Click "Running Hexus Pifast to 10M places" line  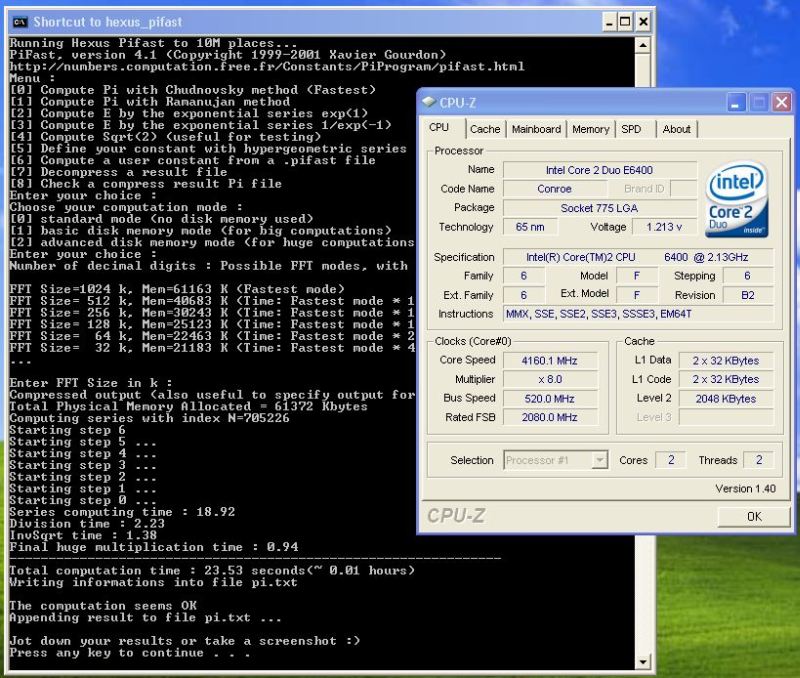[x=153, y=43]
